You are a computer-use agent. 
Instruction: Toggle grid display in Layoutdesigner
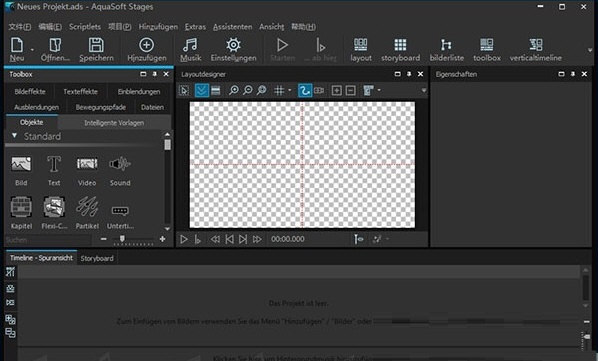279,90
